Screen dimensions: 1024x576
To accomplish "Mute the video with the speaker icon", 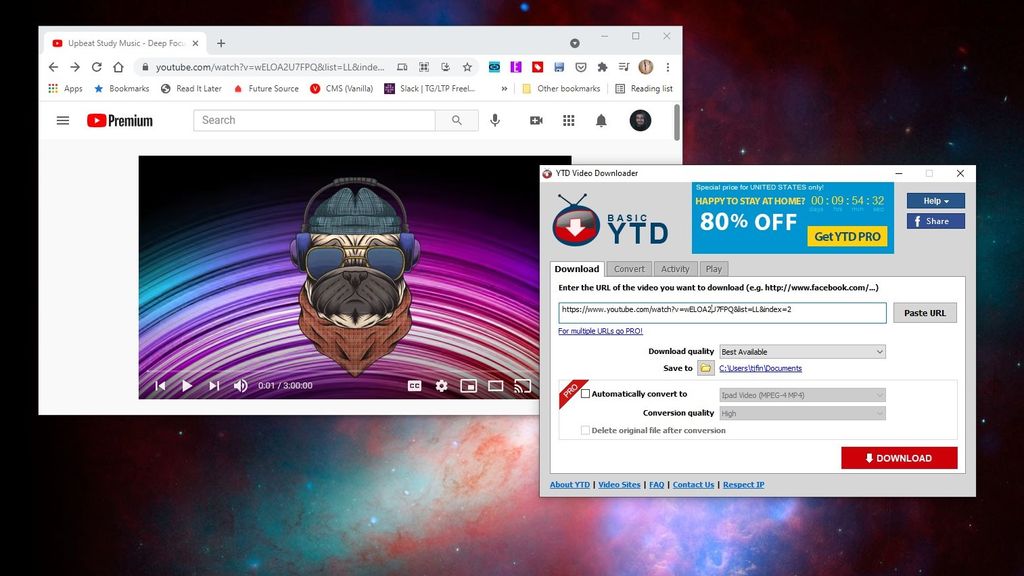I will click(240, 384).
